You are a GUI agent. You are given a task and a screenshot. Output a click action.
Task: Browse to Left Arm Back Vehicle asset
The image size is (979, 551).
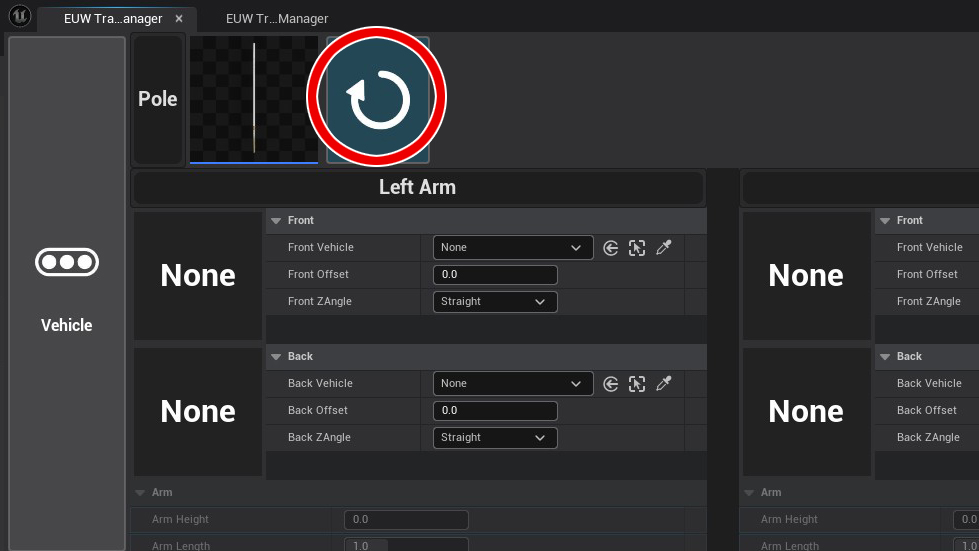(637, 384)
